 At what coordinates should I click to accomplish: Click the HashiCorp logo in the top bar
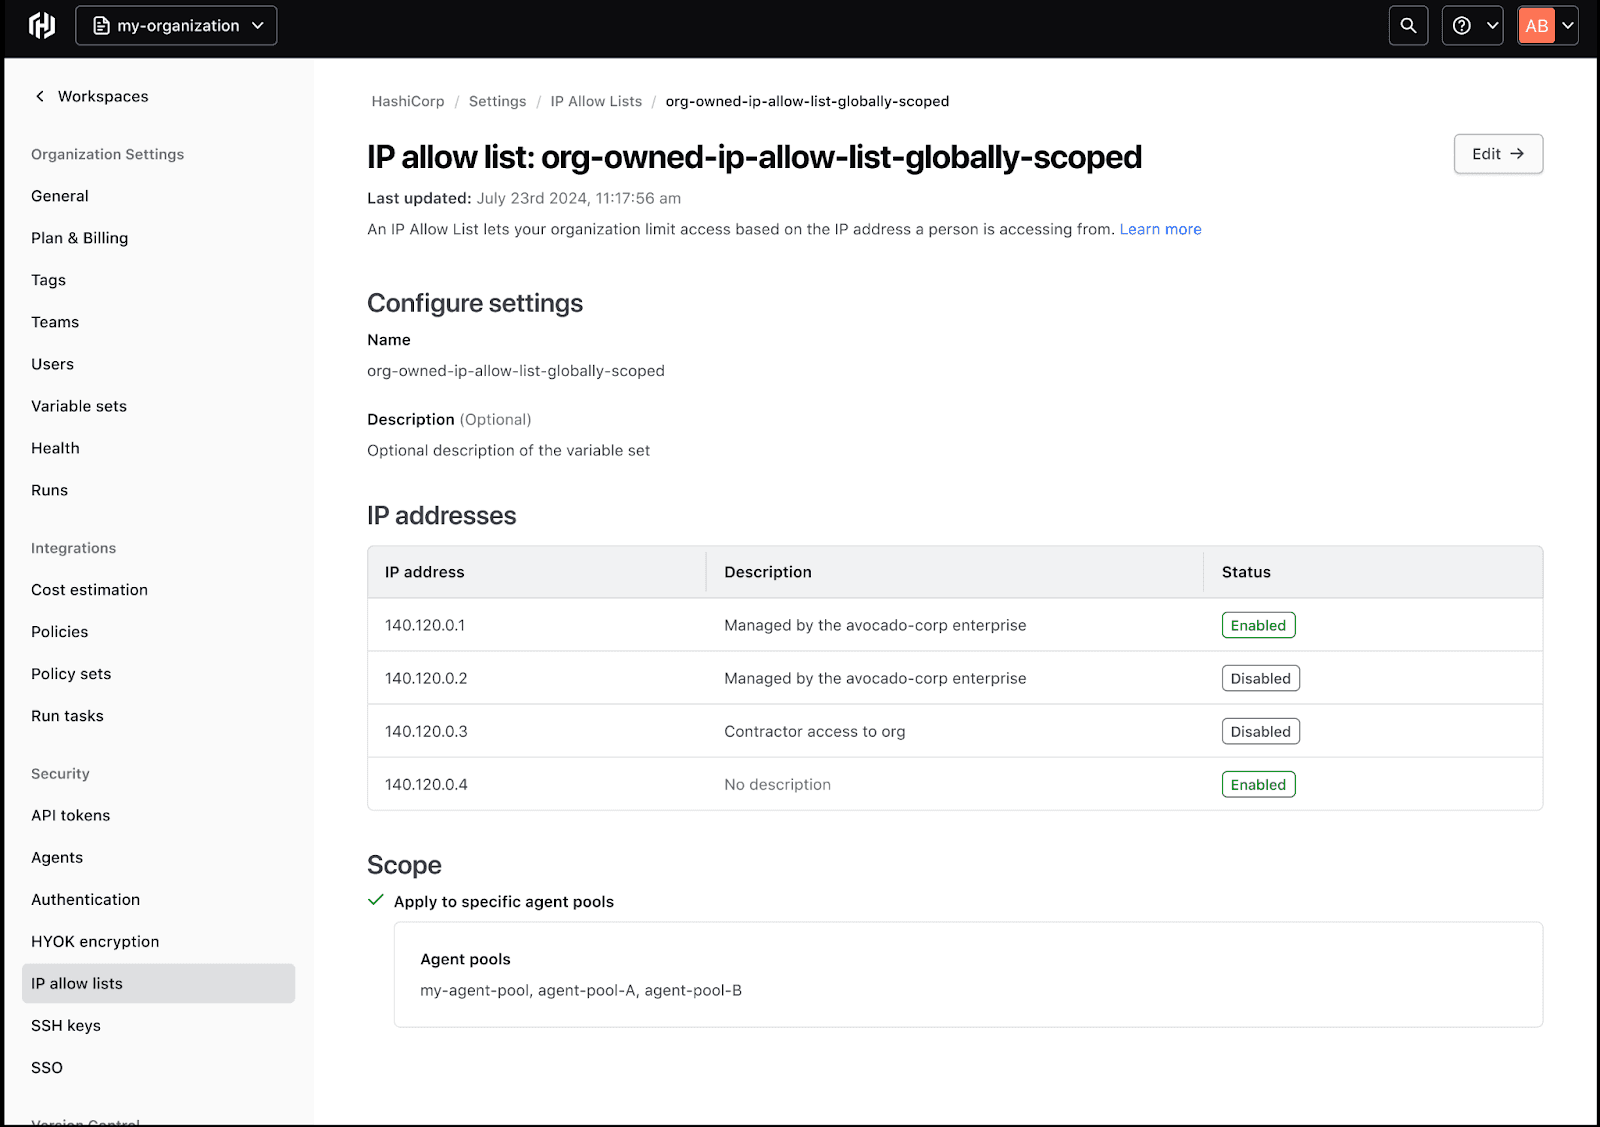point(41,25)
